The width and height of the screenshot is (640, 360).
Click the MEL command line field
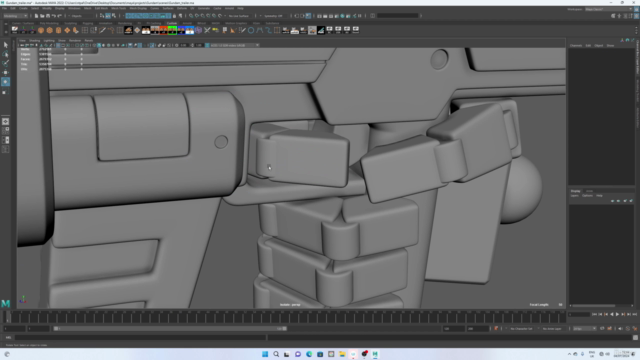(141, 338)
